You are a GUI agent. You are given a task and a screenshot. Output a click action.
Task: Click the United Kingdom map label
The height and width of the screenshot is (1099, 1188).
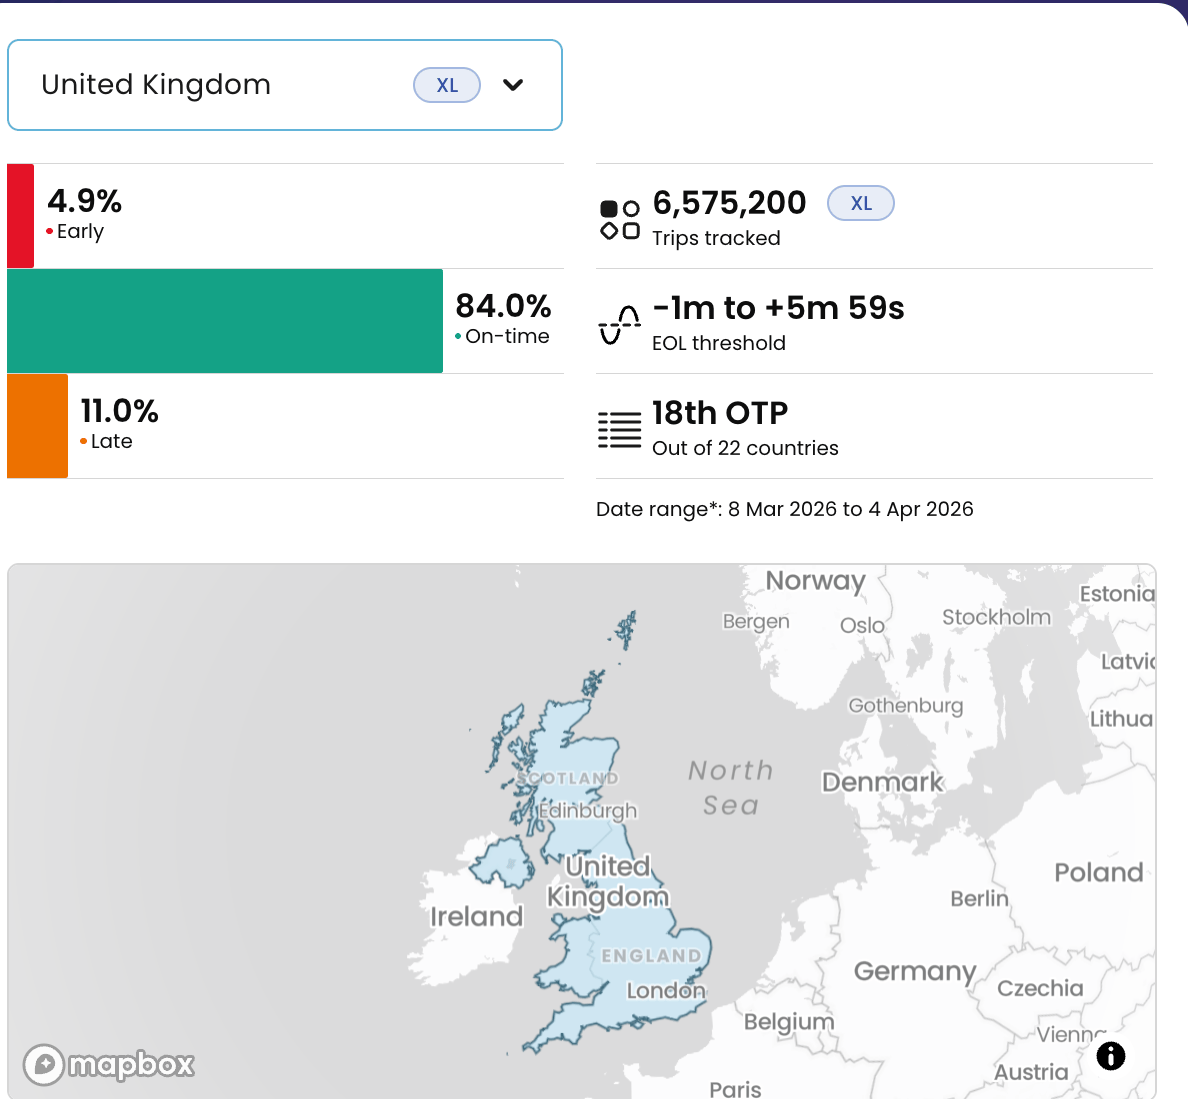coord(608,881)
